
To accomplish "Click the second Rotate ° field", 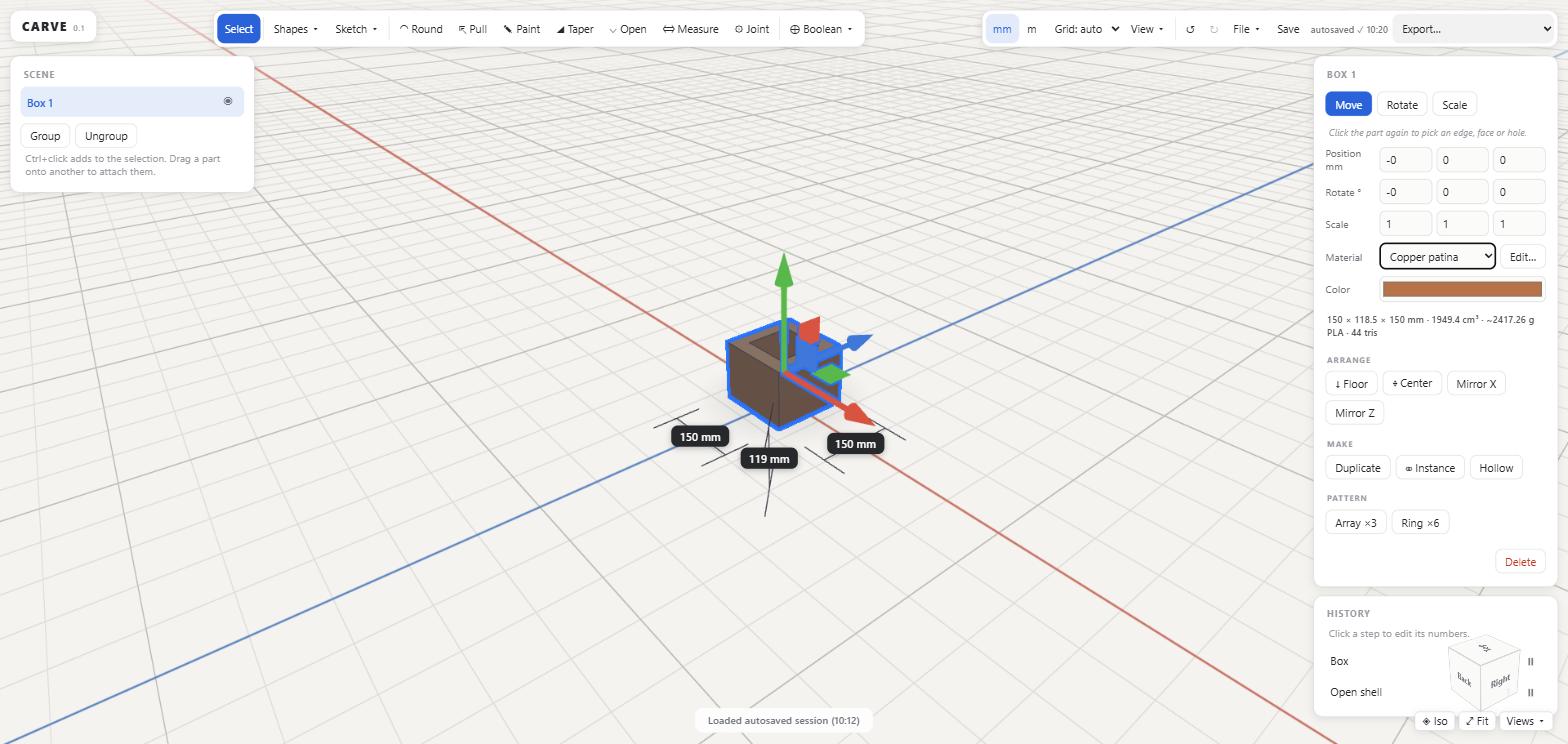I will (x=1462, y=192).
